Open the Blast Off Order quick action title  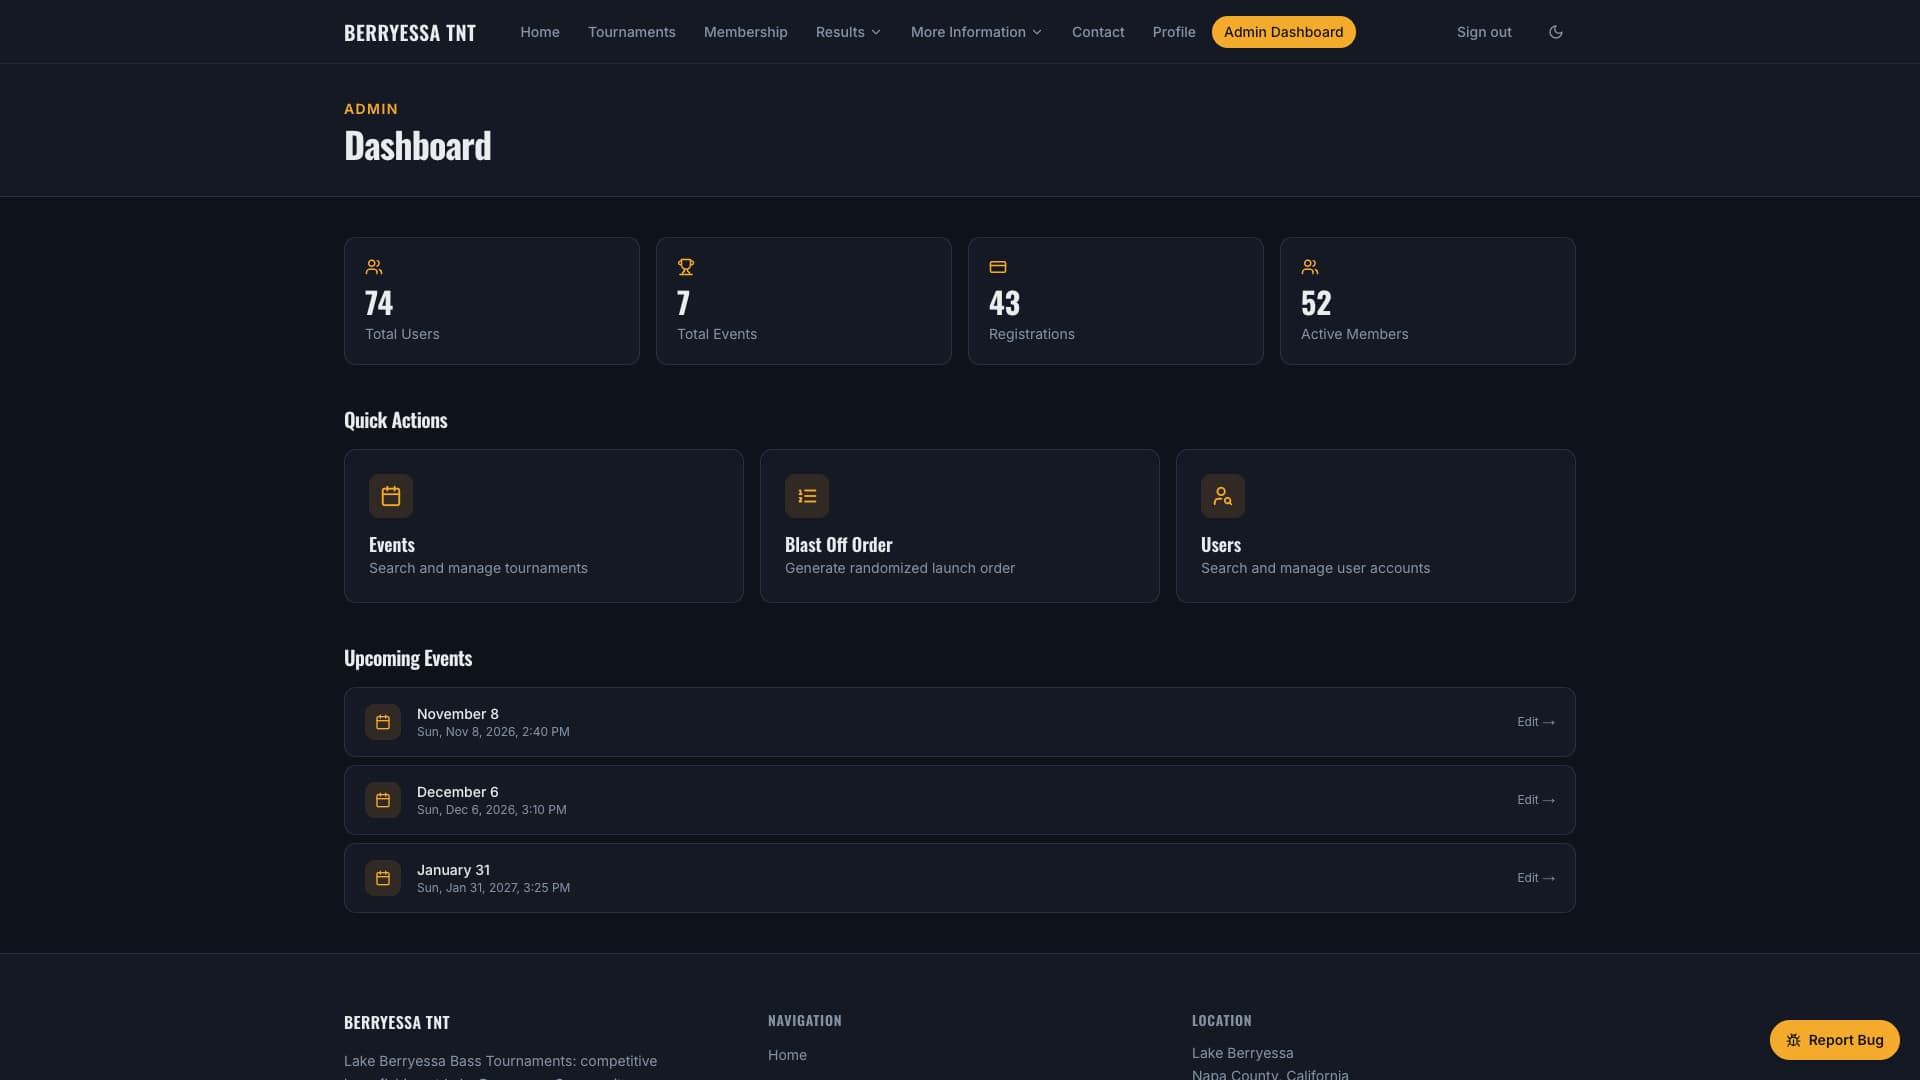click(838, 545)
